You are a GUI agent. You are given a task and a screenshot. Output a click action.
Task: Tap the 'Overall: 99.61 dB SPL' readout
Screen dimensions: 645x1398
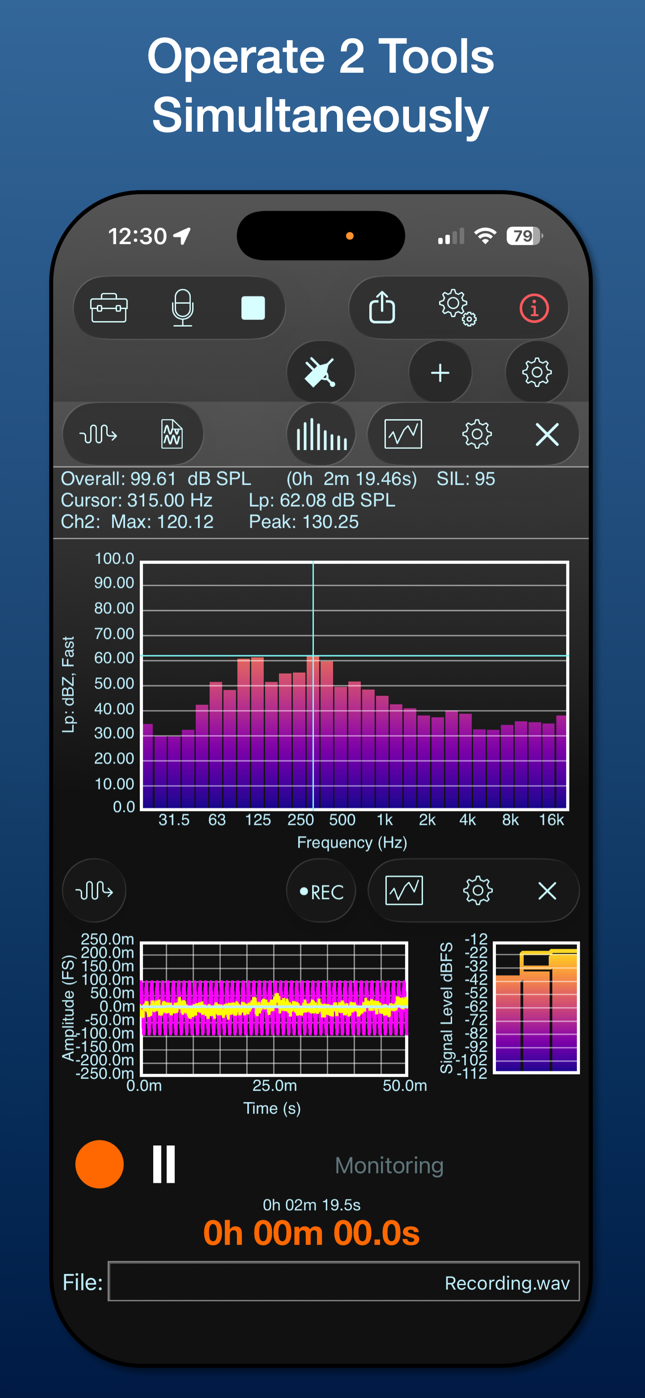pos(157,479)
